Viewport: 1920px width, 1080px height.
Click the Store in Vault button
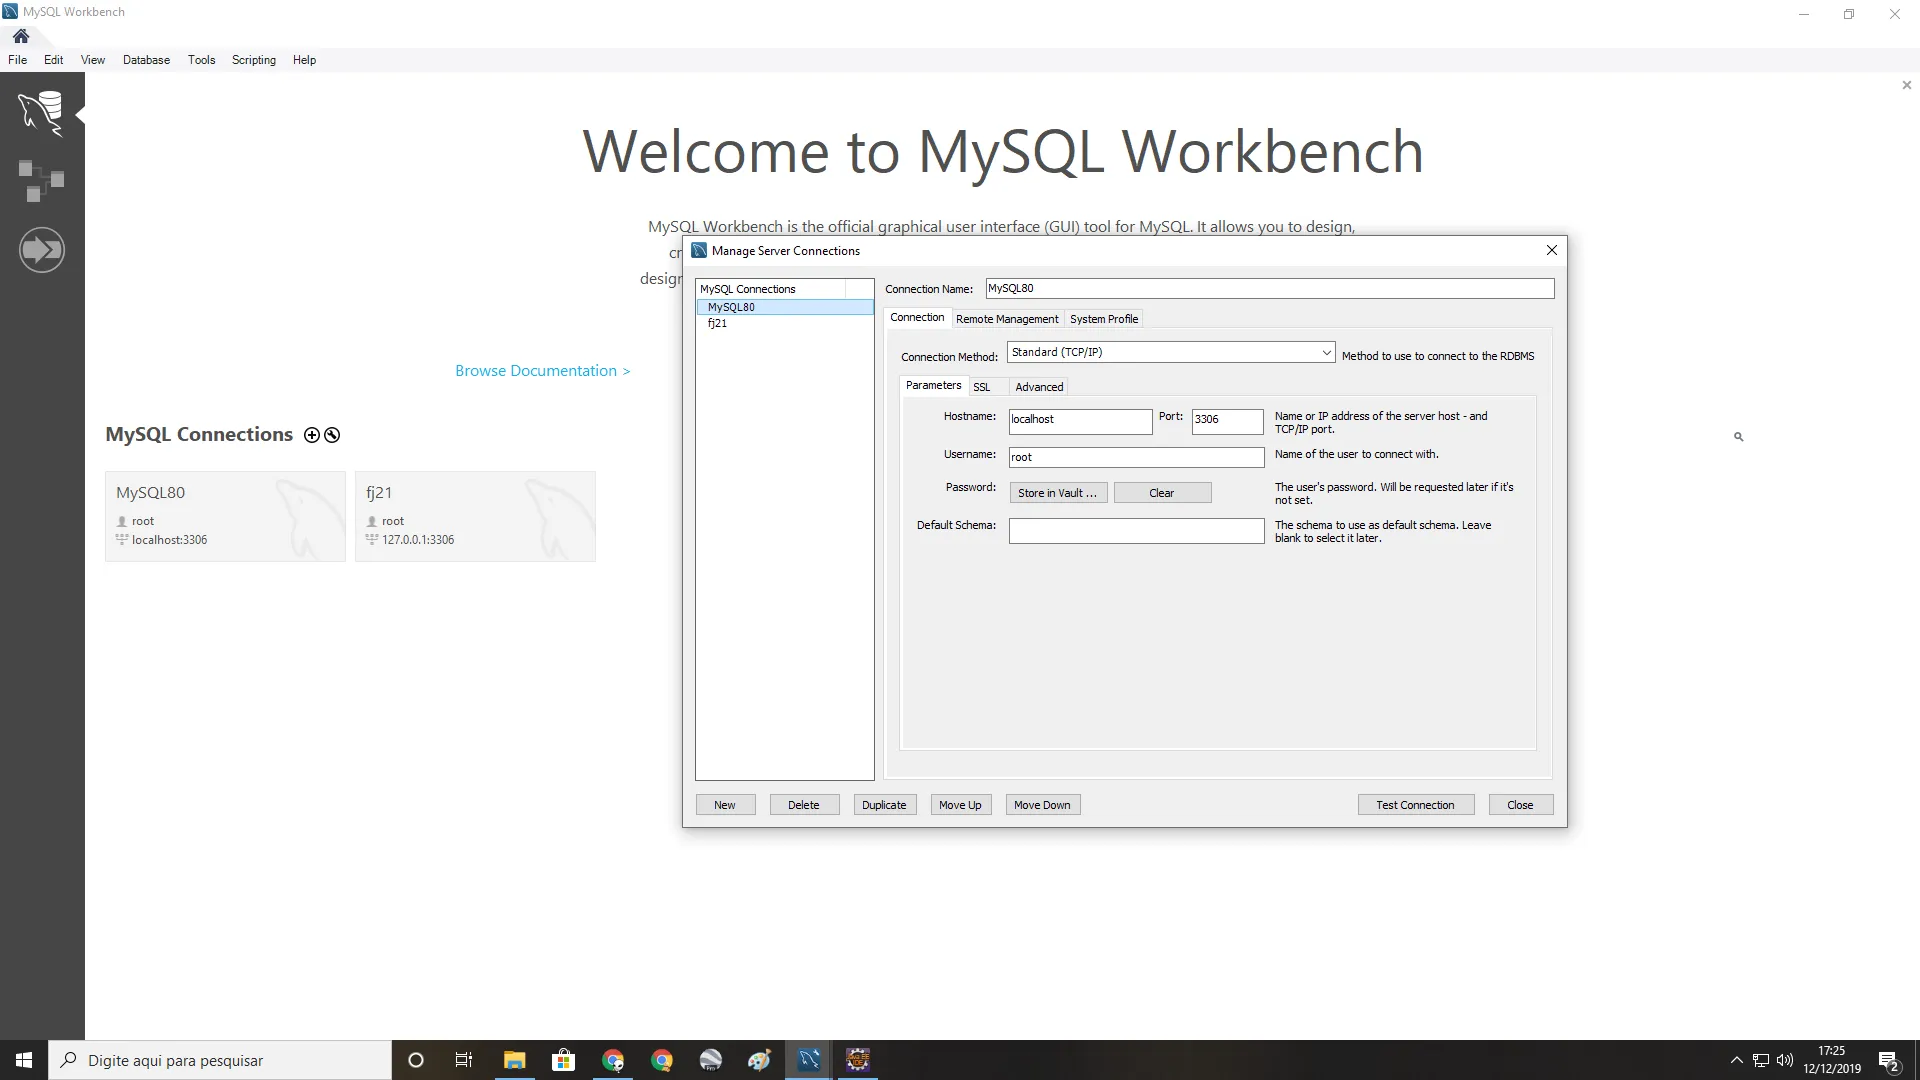1057,493
